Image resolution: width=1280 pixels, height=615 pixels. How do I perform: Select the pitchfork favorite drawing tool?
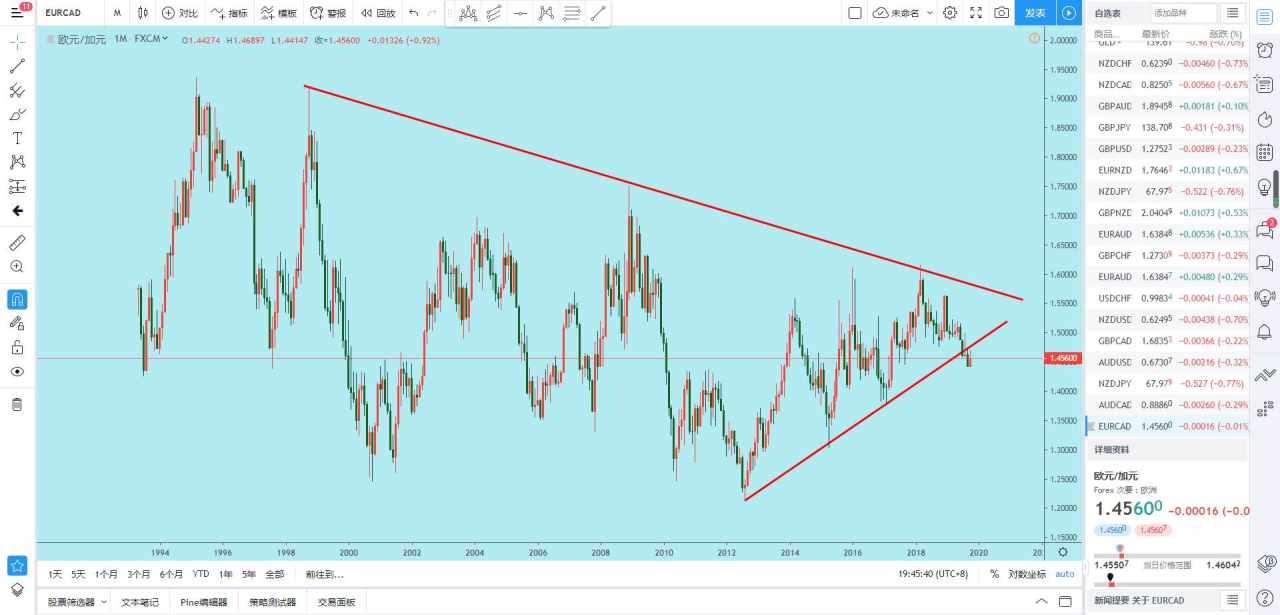click(x=467, y=13)
